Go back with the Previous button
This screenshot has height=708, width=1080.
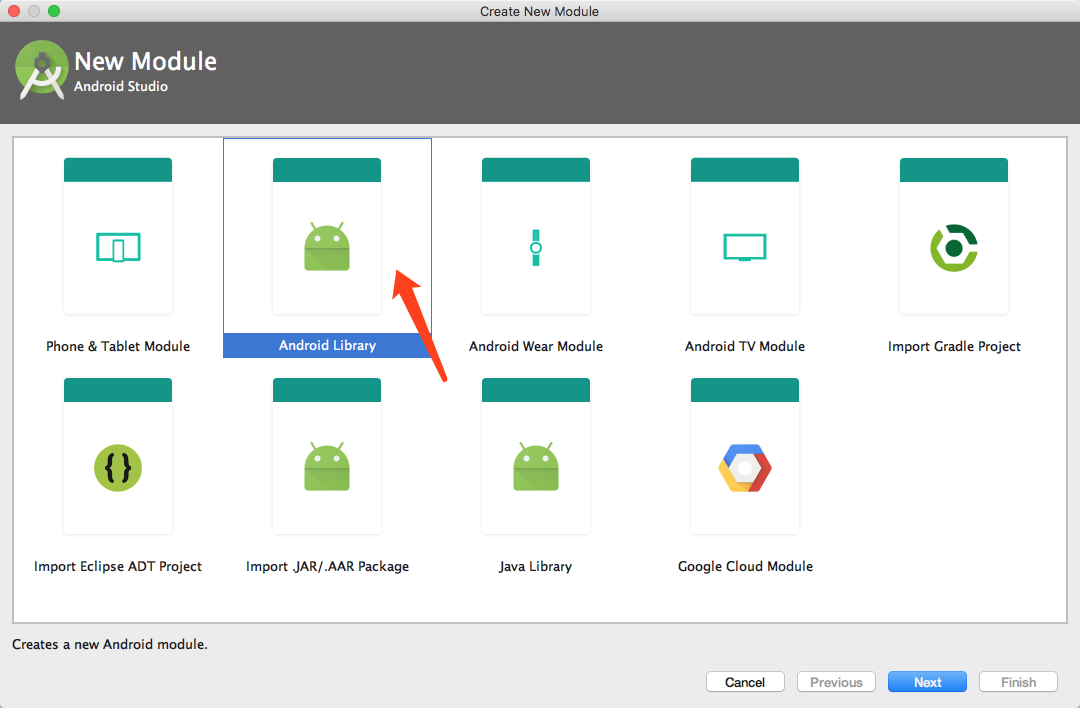click(836, 682)
